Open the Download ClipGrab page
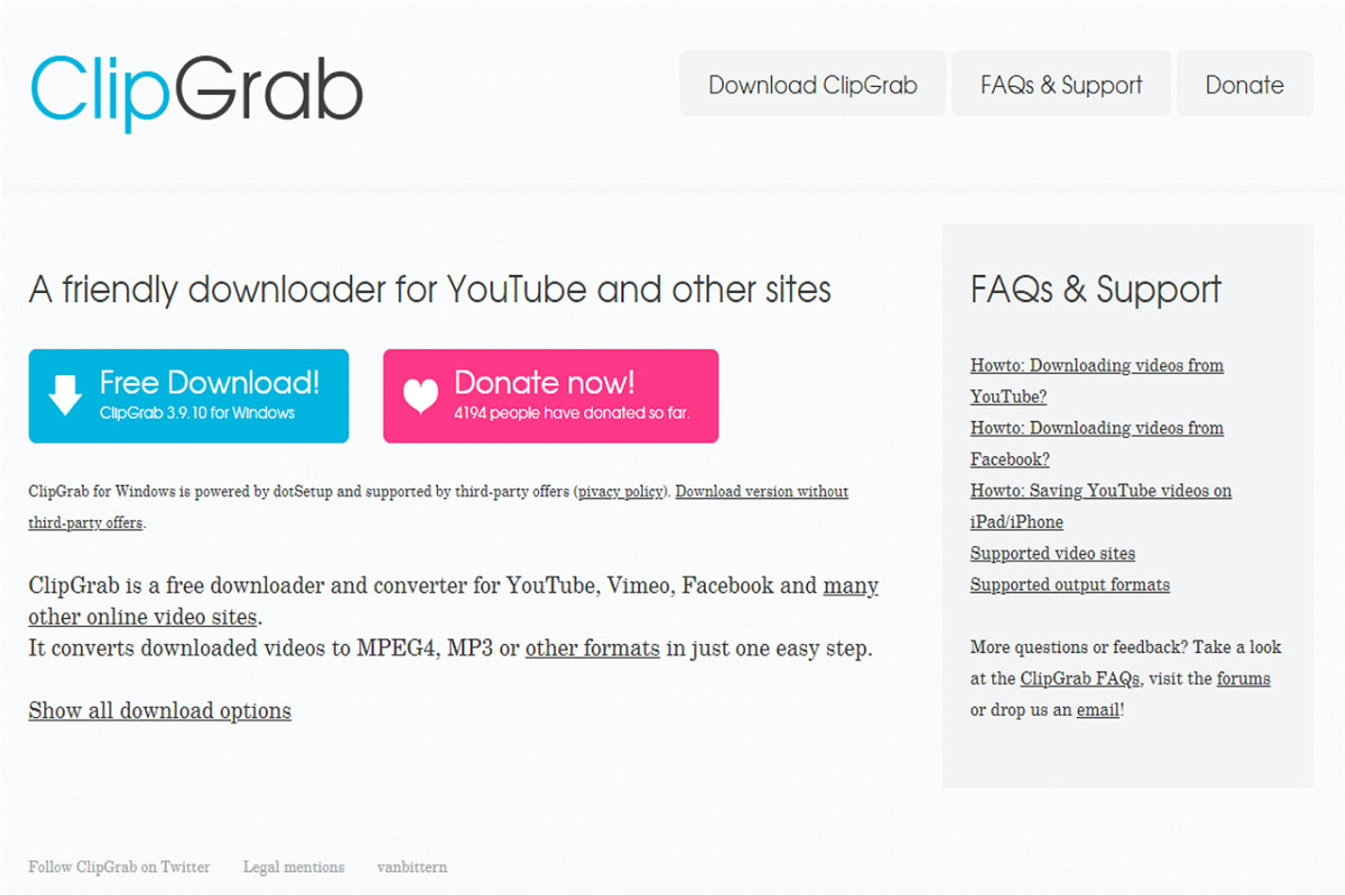The width and height of the screenshot is (1345, 896). point(812,84)
